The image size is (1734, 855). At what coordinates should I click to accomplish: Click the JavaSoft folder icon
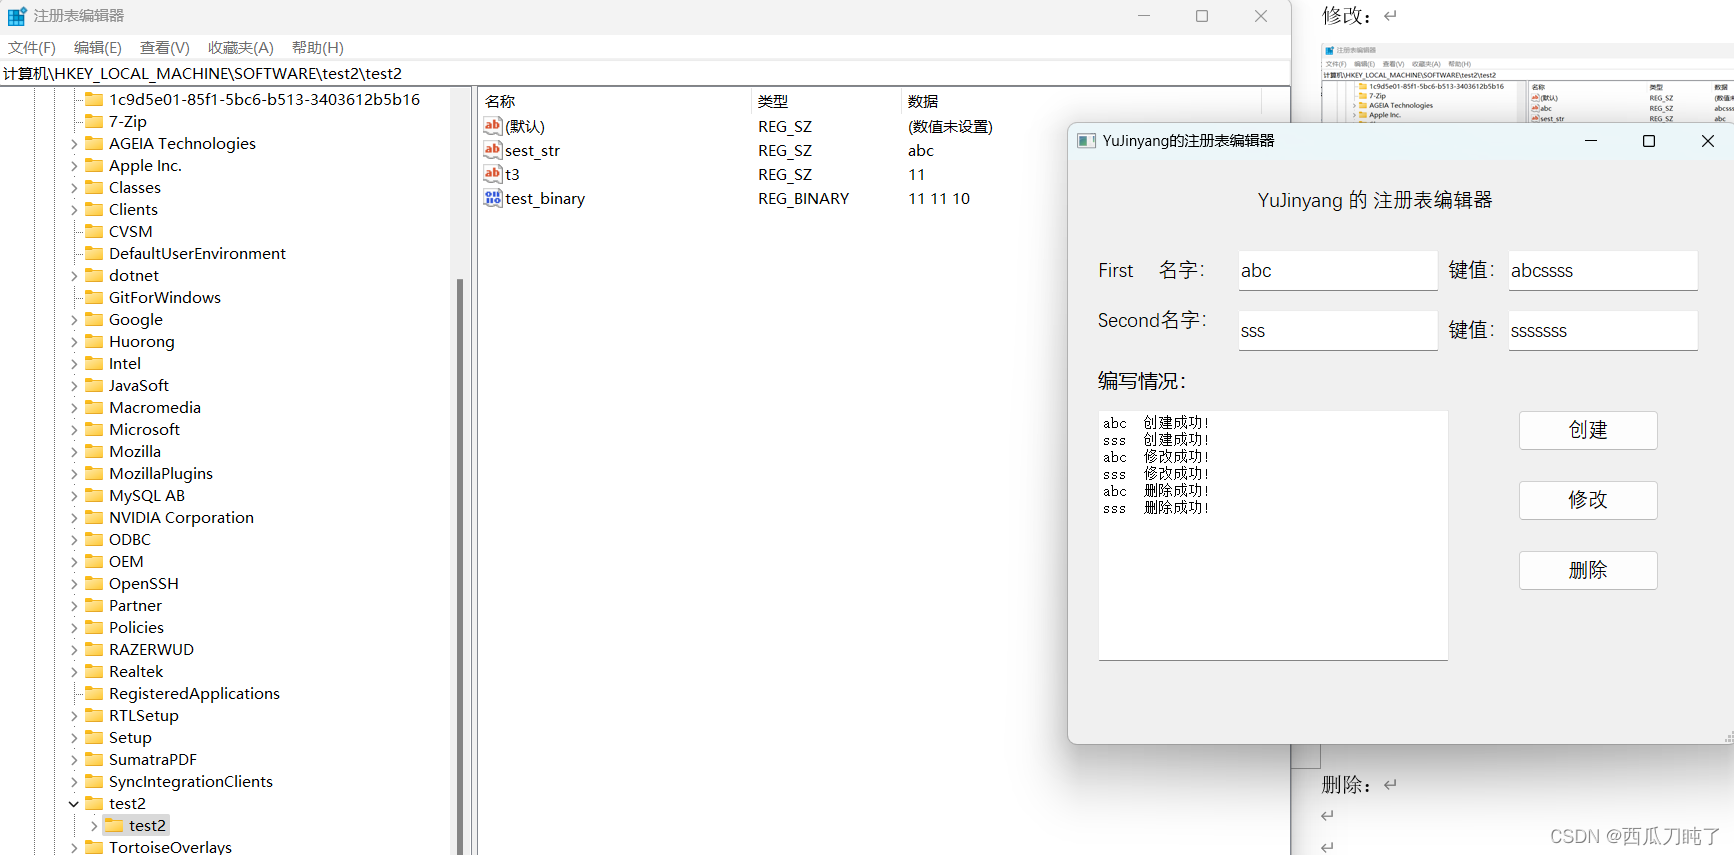click(94, 385)
